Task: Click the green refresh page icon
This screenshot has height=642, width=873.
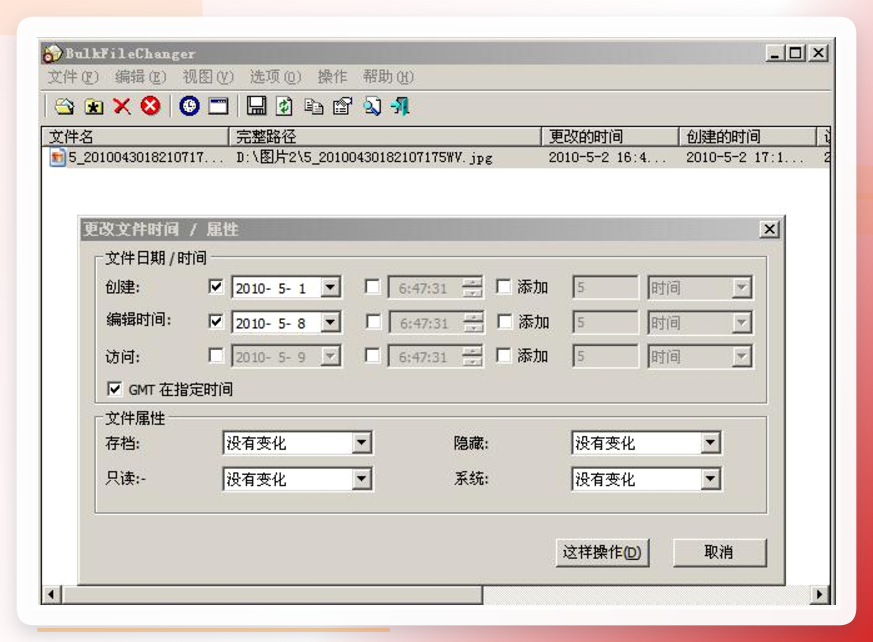Action: click(285, 106)
